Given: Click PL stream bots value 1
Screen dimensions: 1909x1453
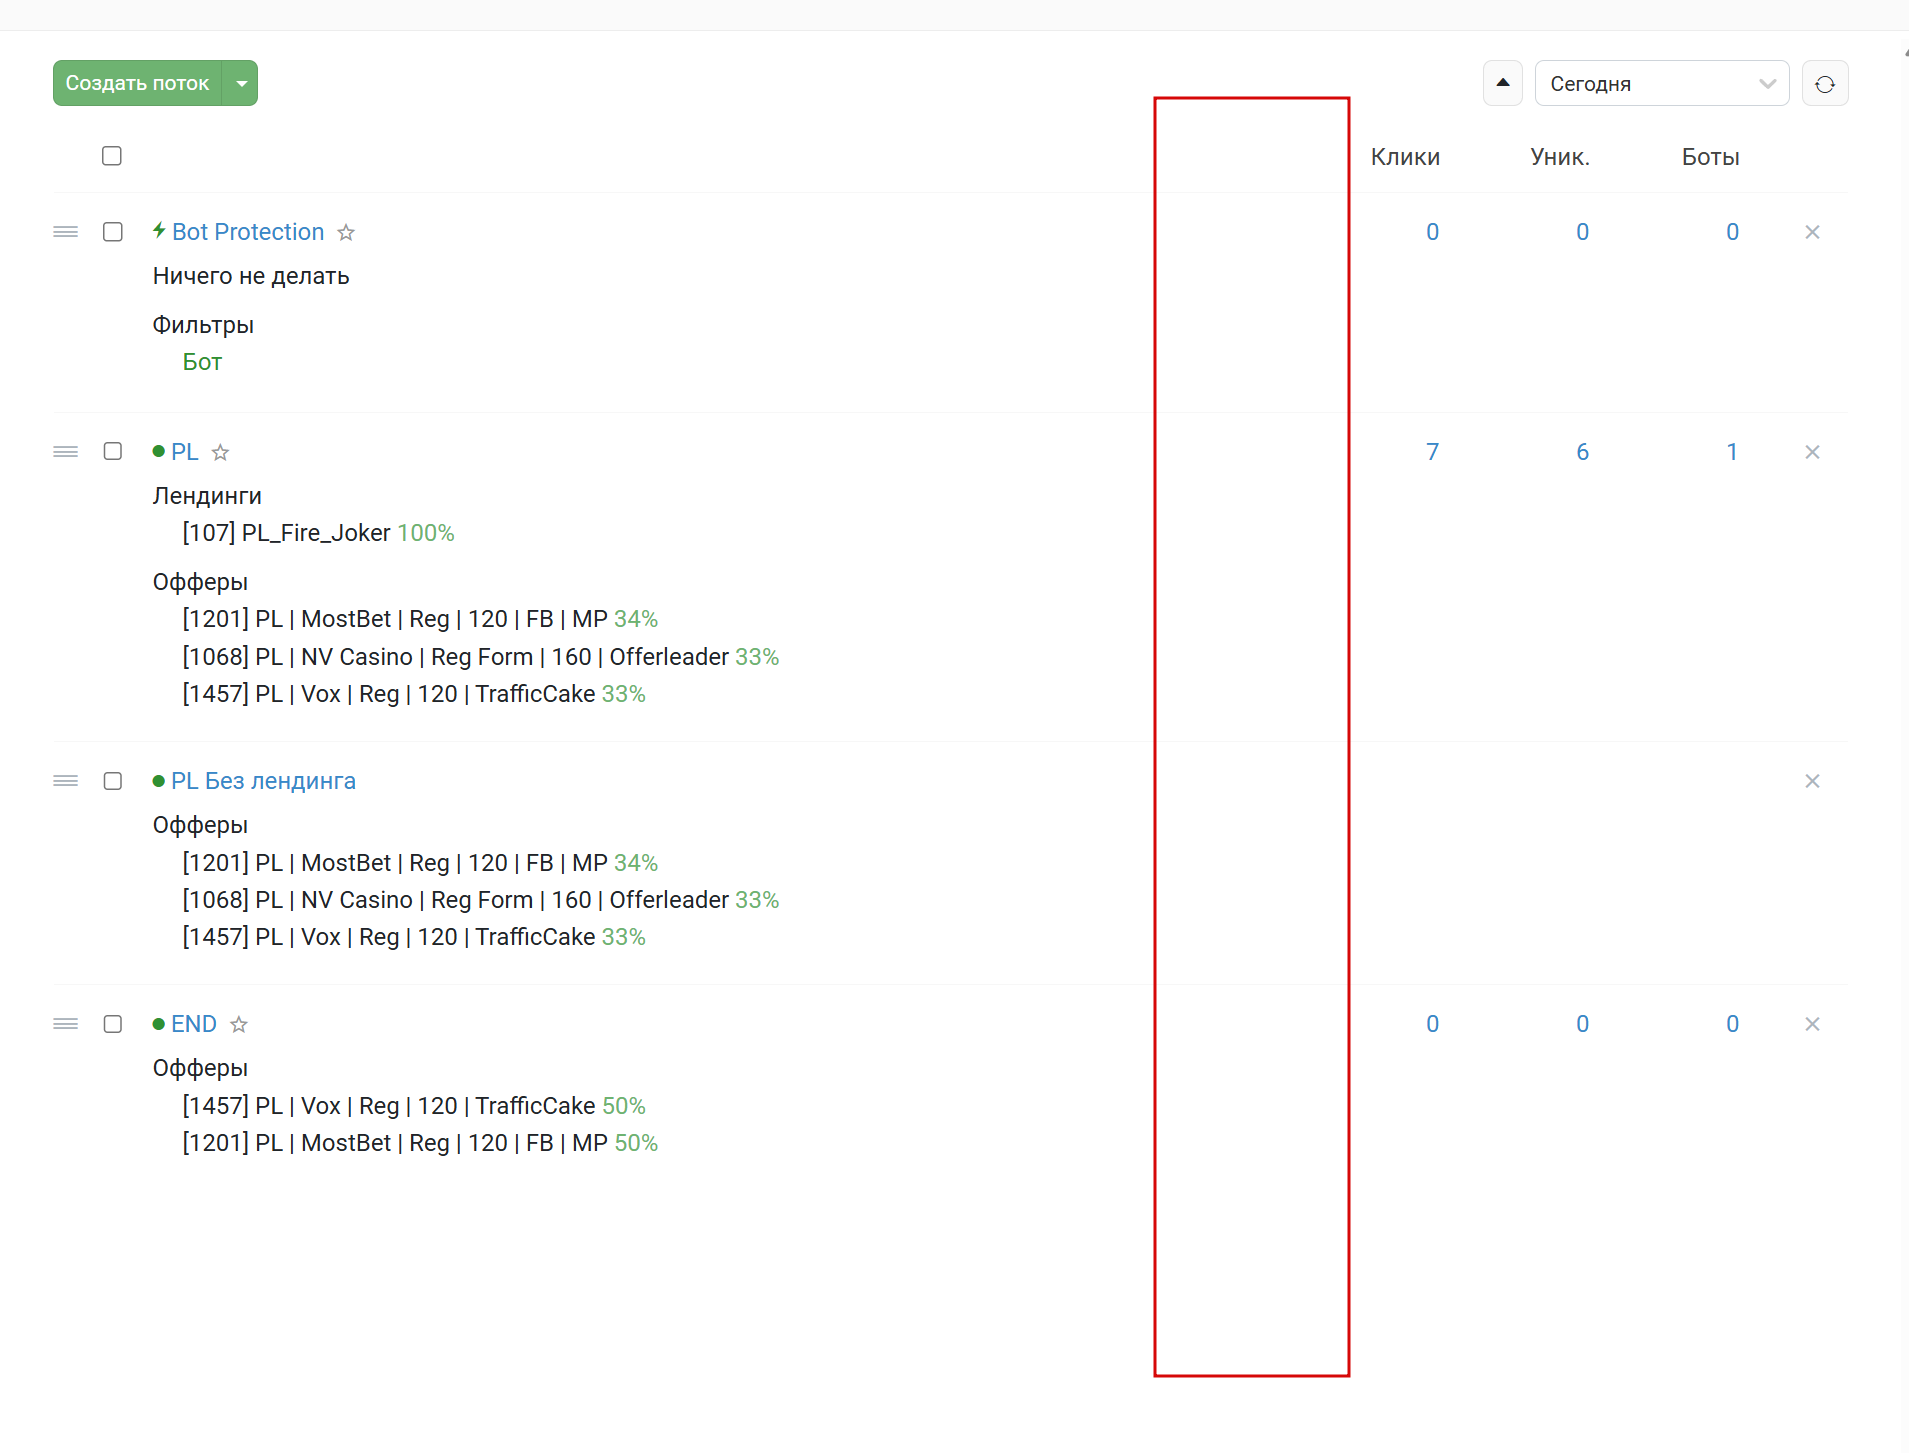Looking at the screenshot, I should point(1732,452).
